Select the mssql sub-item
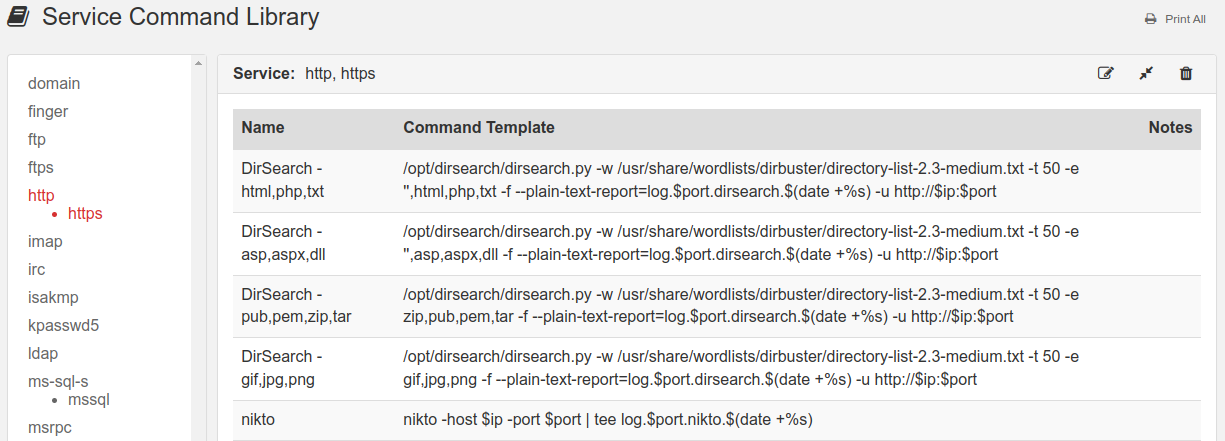Screen dimensions: 1225x441 point(88,400)
